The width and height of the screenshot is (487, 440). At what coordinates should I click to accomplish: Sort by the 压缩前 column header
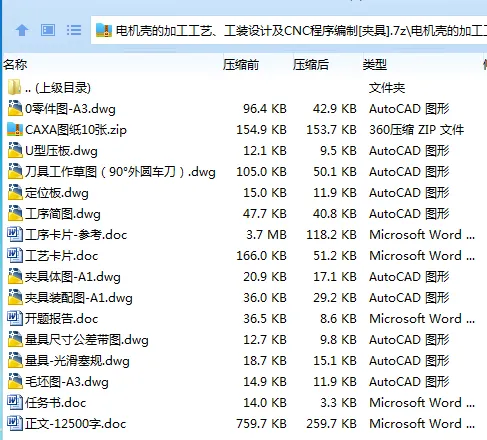[x=241, y=64]
